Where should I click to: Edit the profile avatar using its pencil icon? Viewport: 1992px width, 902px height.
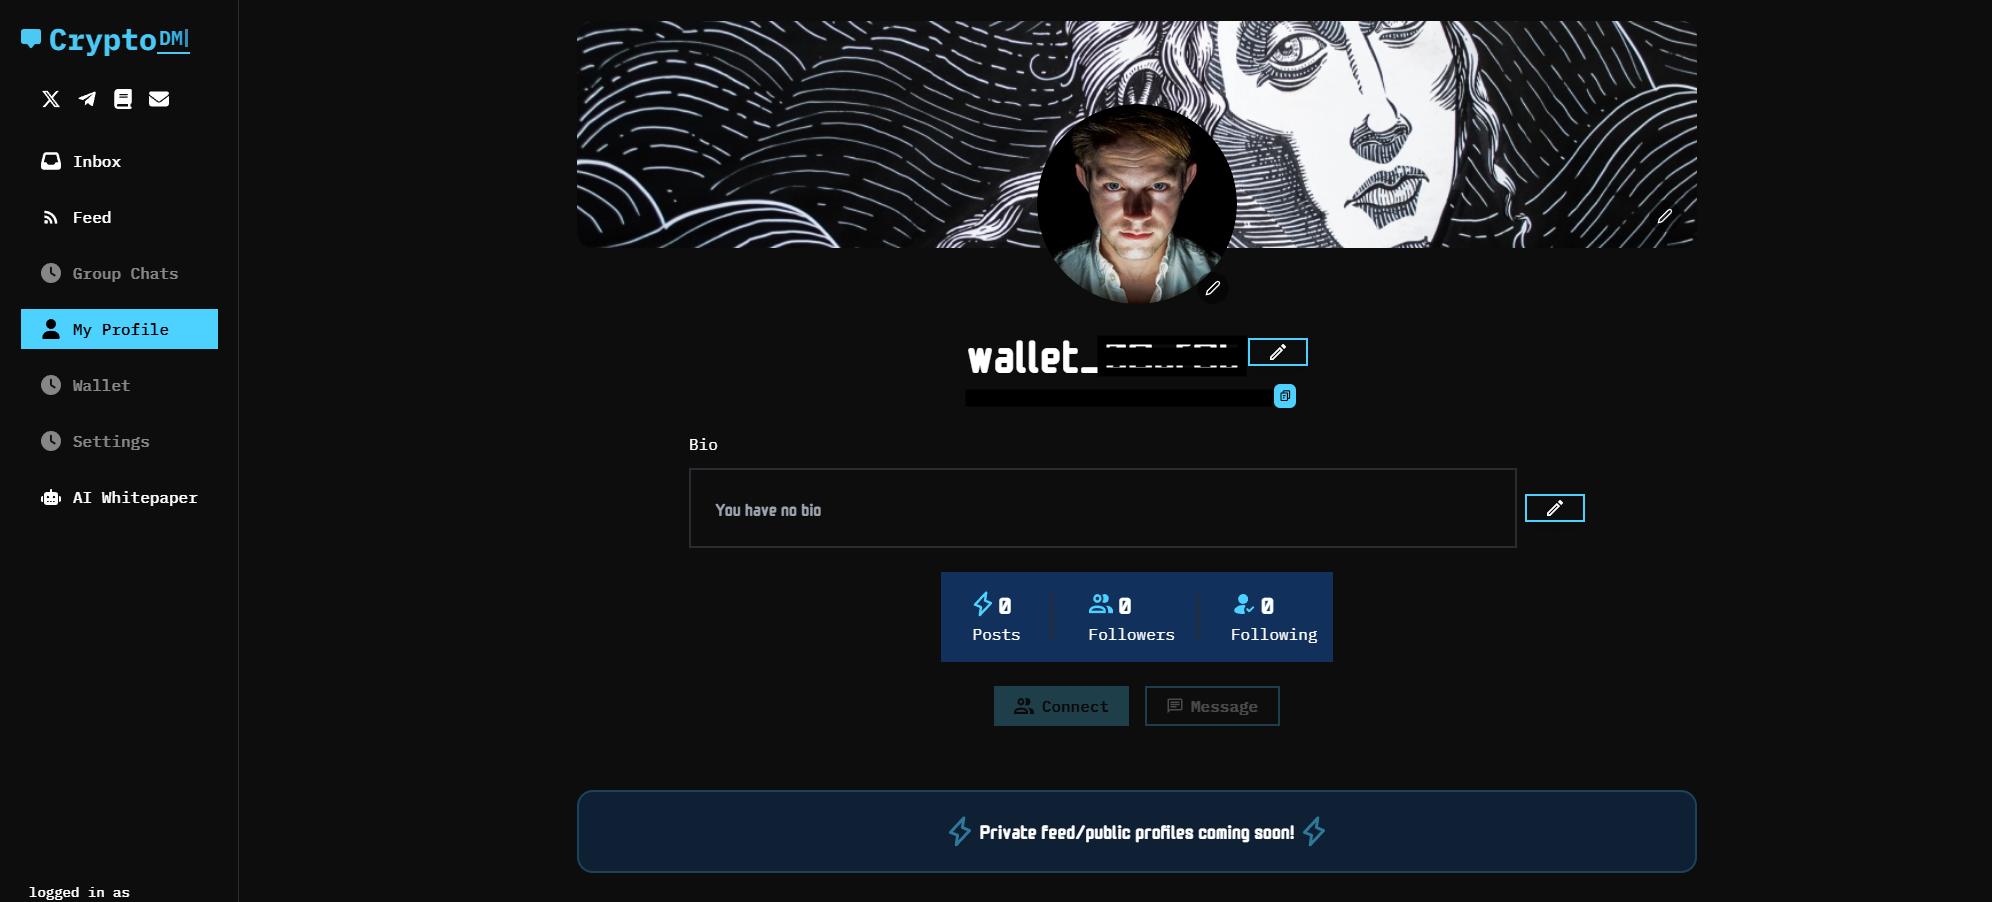[x=1213, y=288]
